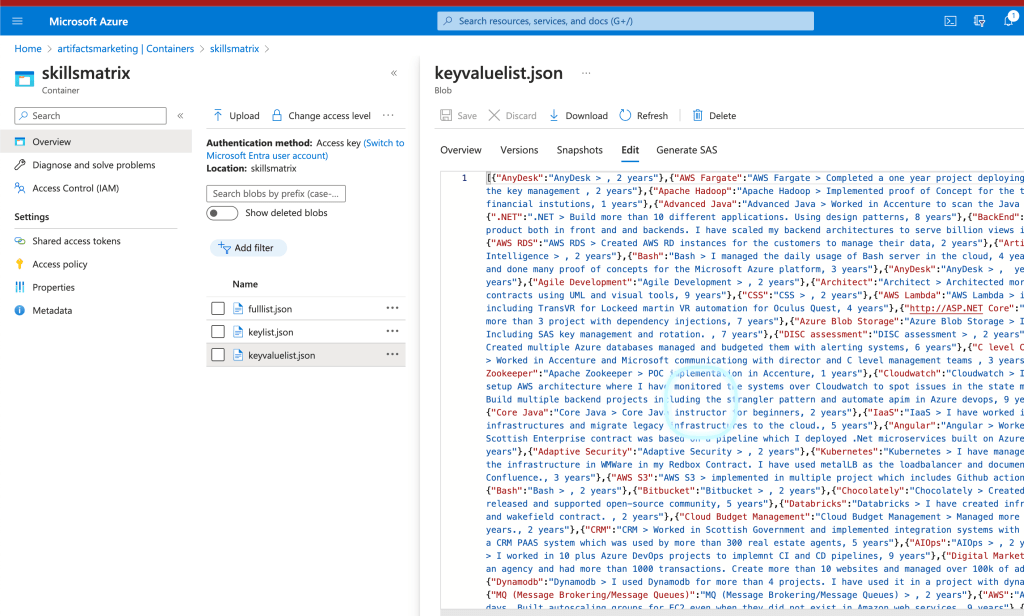
Task: Click the Upload arrow icon
Action: pyautogui.click(x=217, y=115)
